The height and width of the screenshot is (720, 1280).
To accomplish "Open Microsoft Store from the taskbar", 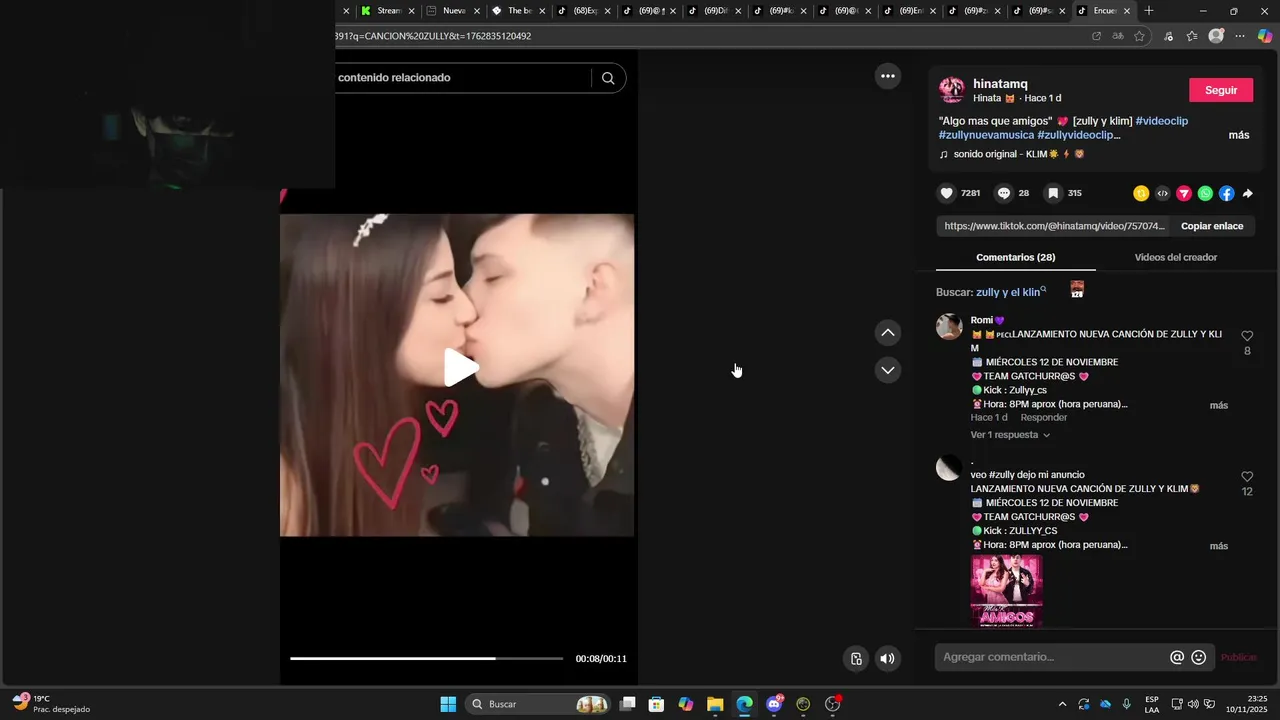I will [656, 704].
